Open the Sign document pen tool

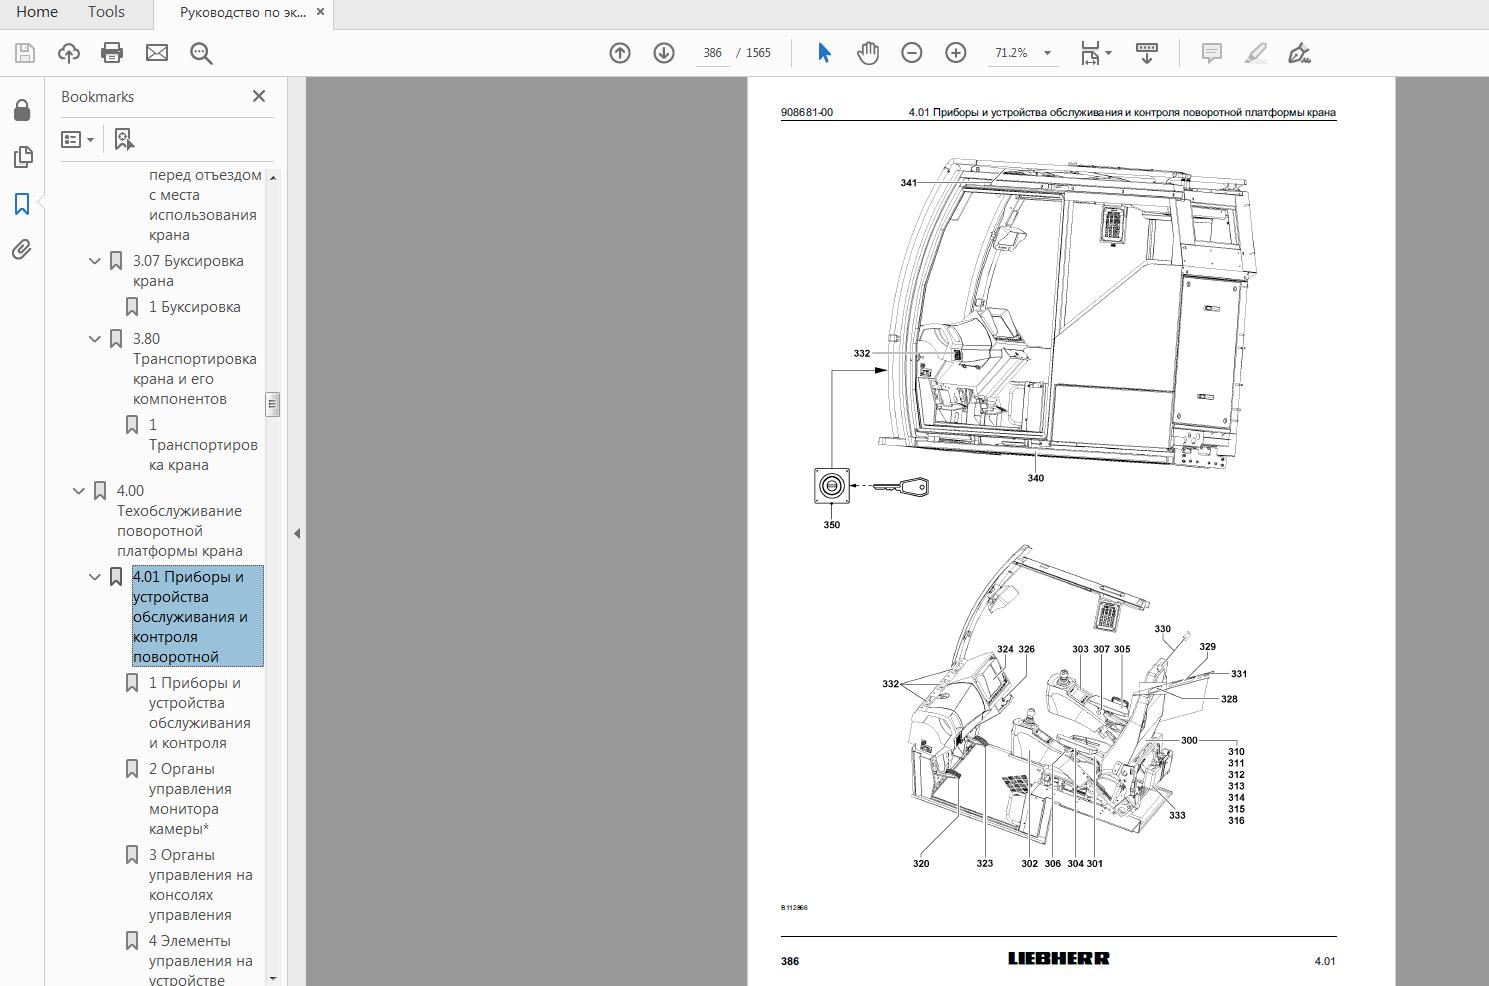click(1300, 53)
